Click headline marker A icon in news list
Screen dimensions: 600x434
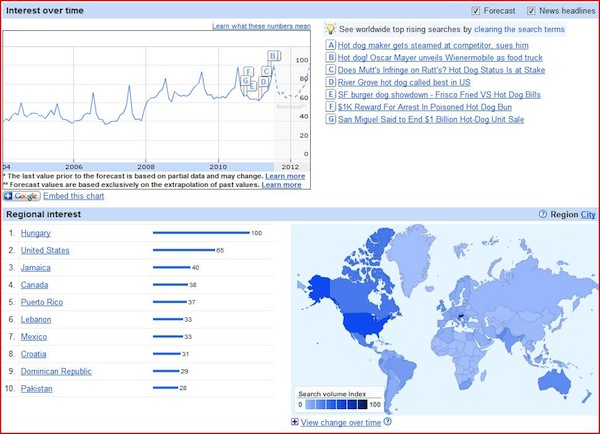coord(331,46)
